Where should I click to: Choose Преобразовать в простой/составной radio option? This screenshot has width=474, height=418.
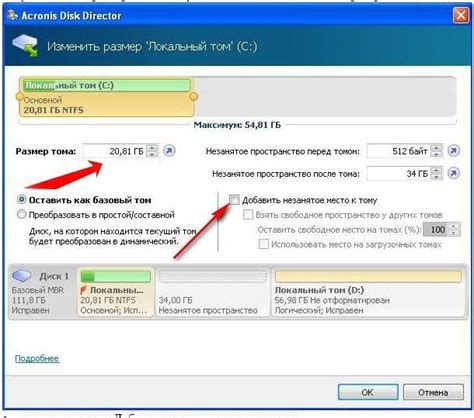(22, 214)
